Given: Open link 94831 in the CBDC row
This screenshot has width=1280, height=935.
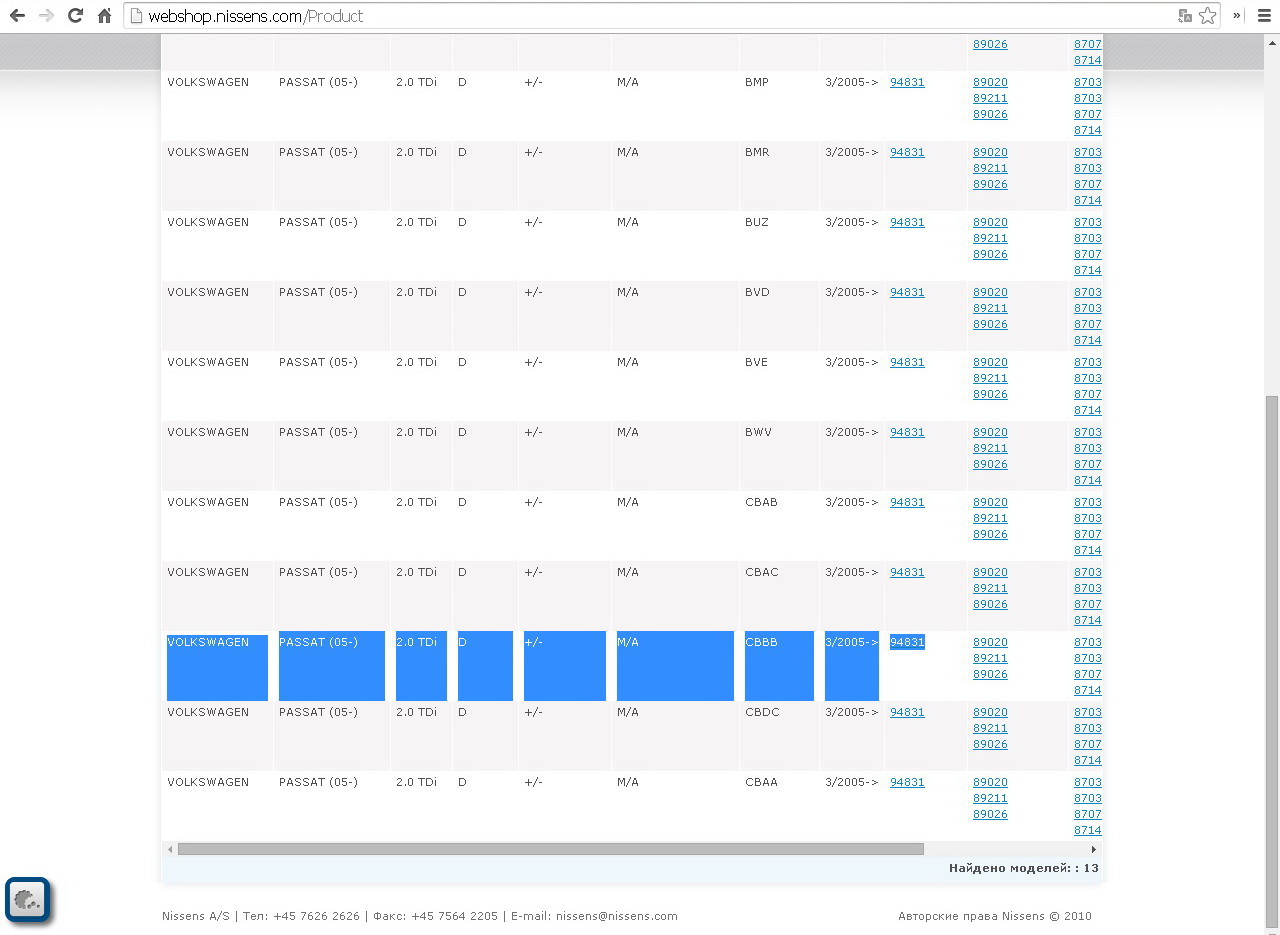Looking at the screenshot, I should point(907,712).
